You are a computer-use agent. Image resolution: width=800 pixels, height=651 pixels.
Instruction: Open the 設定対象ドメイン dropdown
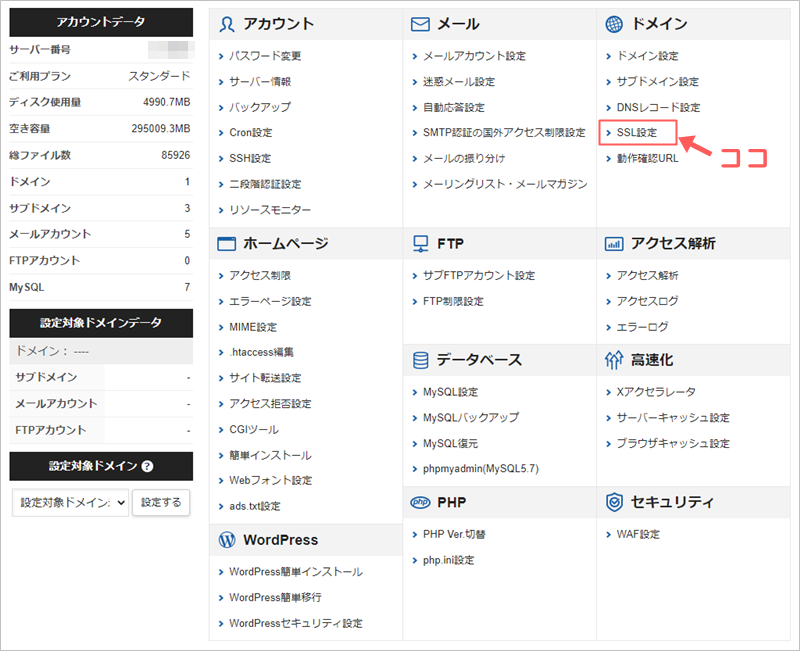70,503
